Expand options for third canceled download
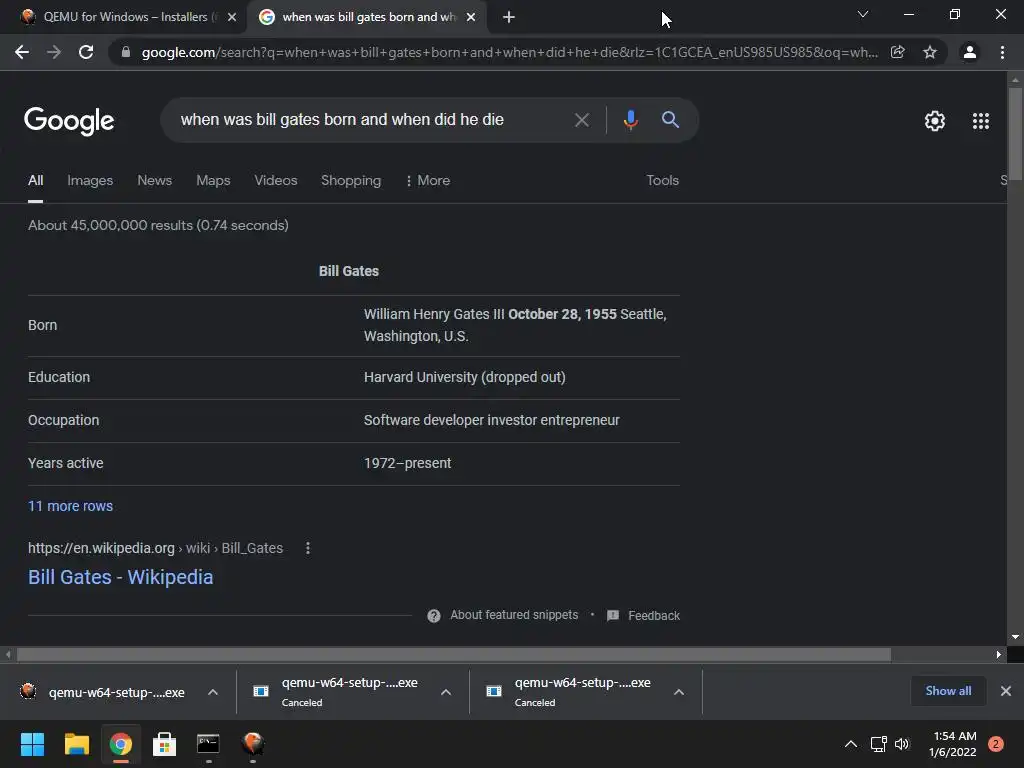The height and width of the screenshot is (768, 1024). (679, 692)
